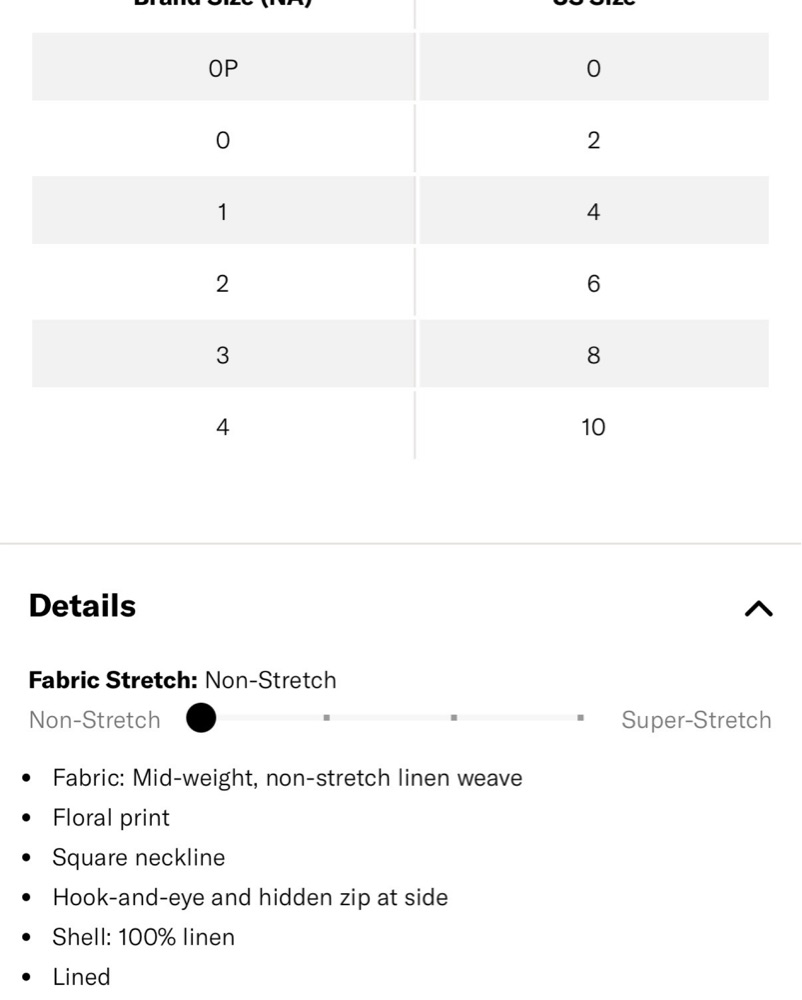The height and width of the screenshot is (1000, 802).
Task: Click the Non-Stretch scale label
Action: tap(94, 719)
